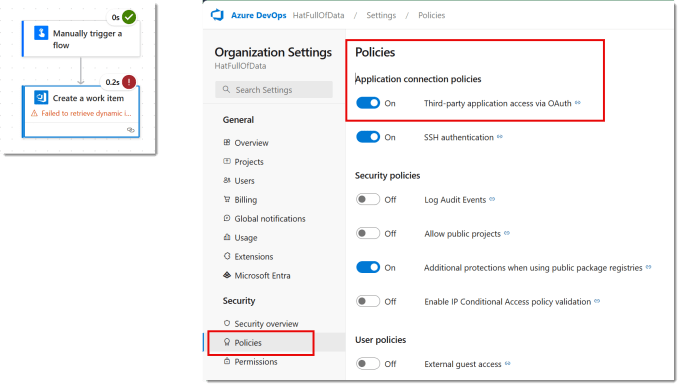Viewport: 680px width, 386px height.
Task: Click the red error badge on Create a work item
Action: 129,82
